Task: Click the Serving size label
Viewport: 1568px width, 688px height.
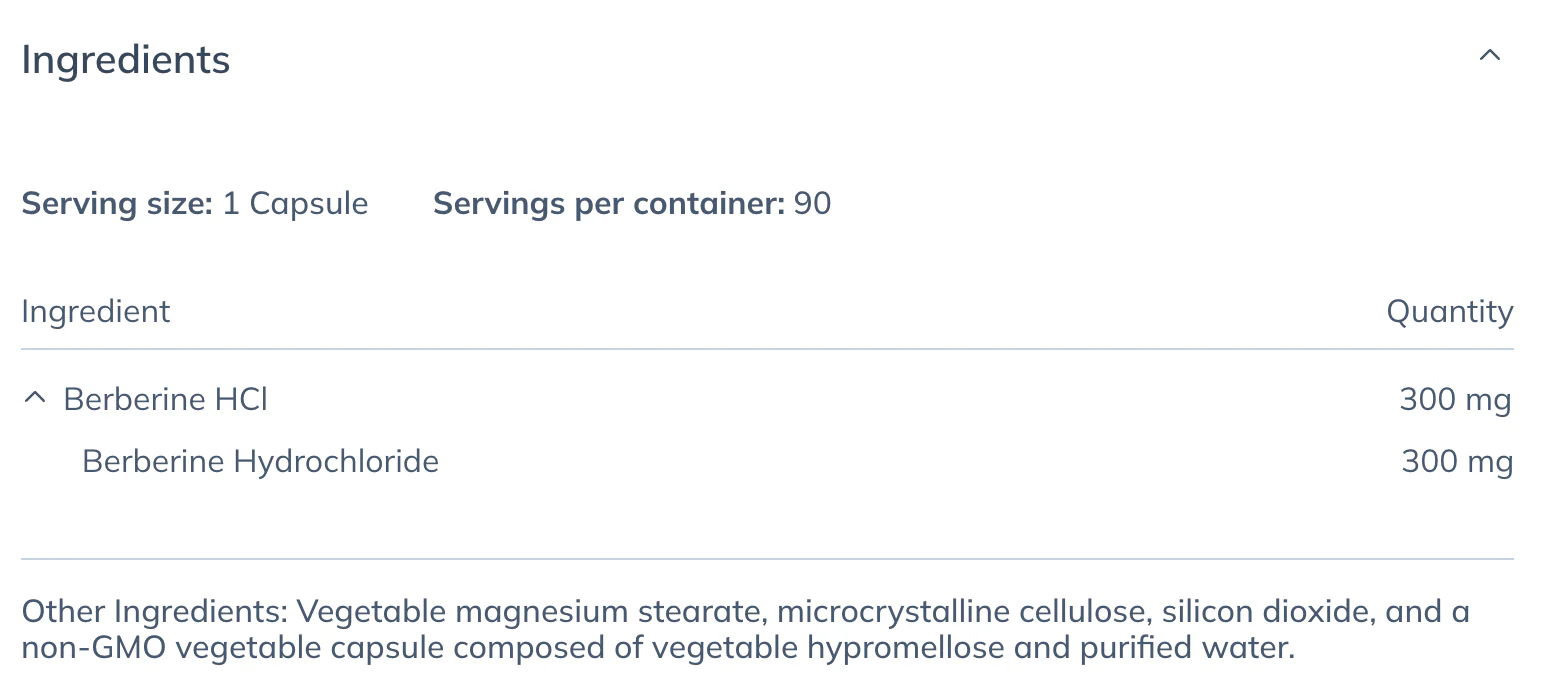Action: click(118, 204)
